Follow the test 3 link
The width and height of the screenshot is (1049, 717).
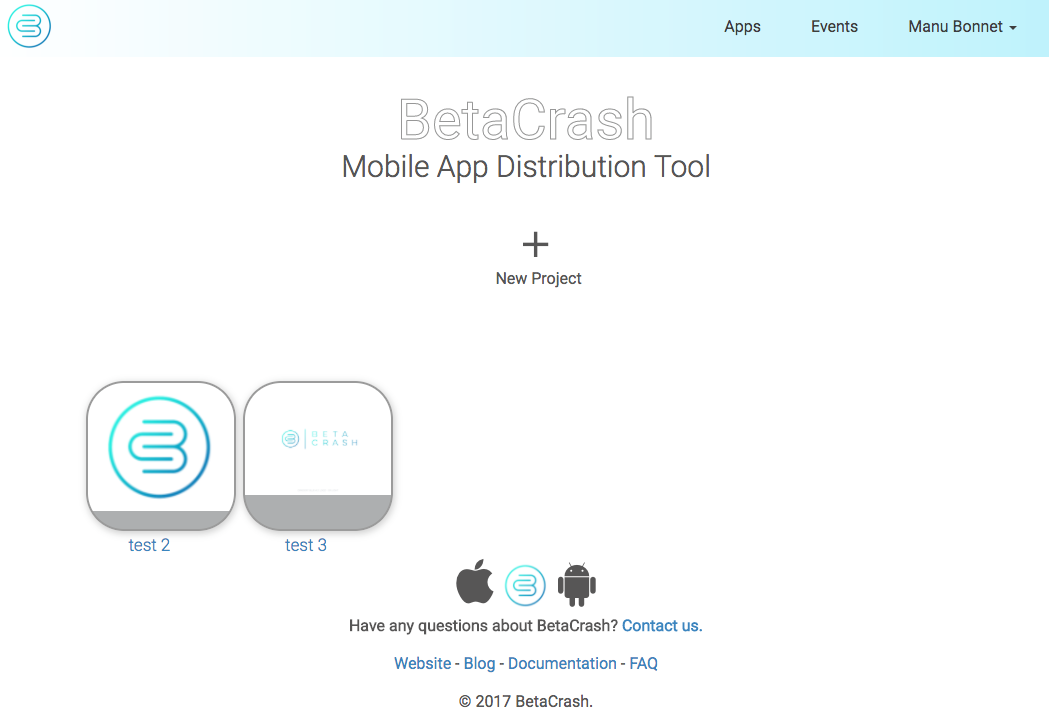point(306,545)
